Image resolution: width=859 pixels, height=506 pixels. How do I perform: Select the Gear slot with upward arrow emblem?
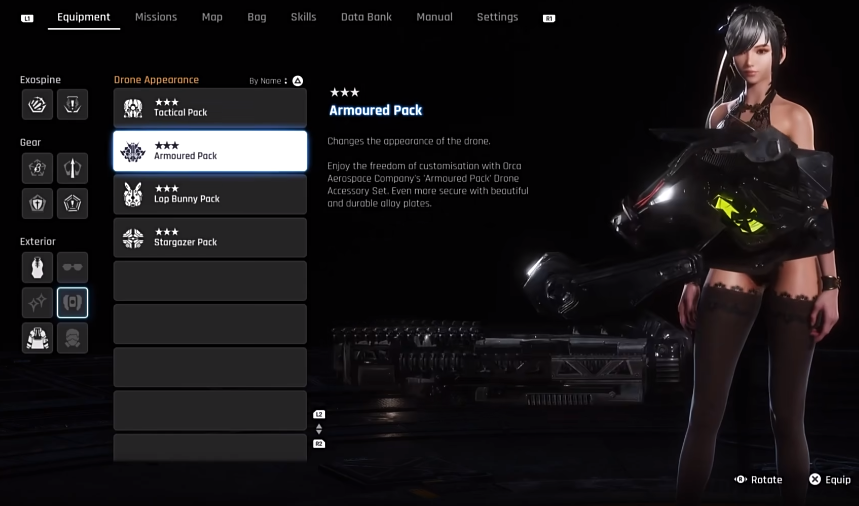tap(72, 168)
